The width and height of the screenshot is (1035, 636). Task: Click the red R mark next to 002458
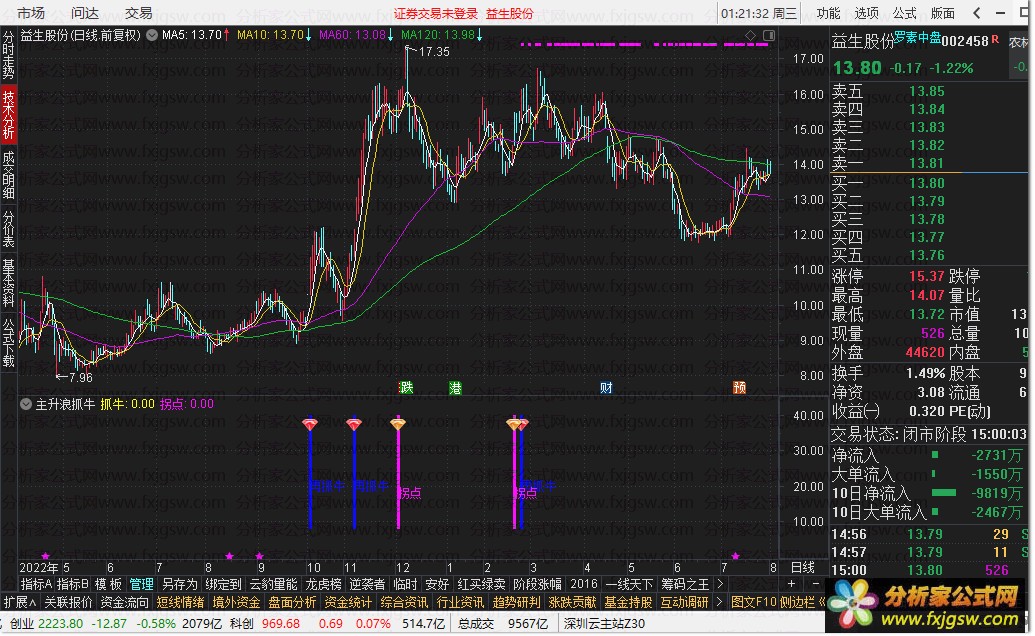(995, 40)
